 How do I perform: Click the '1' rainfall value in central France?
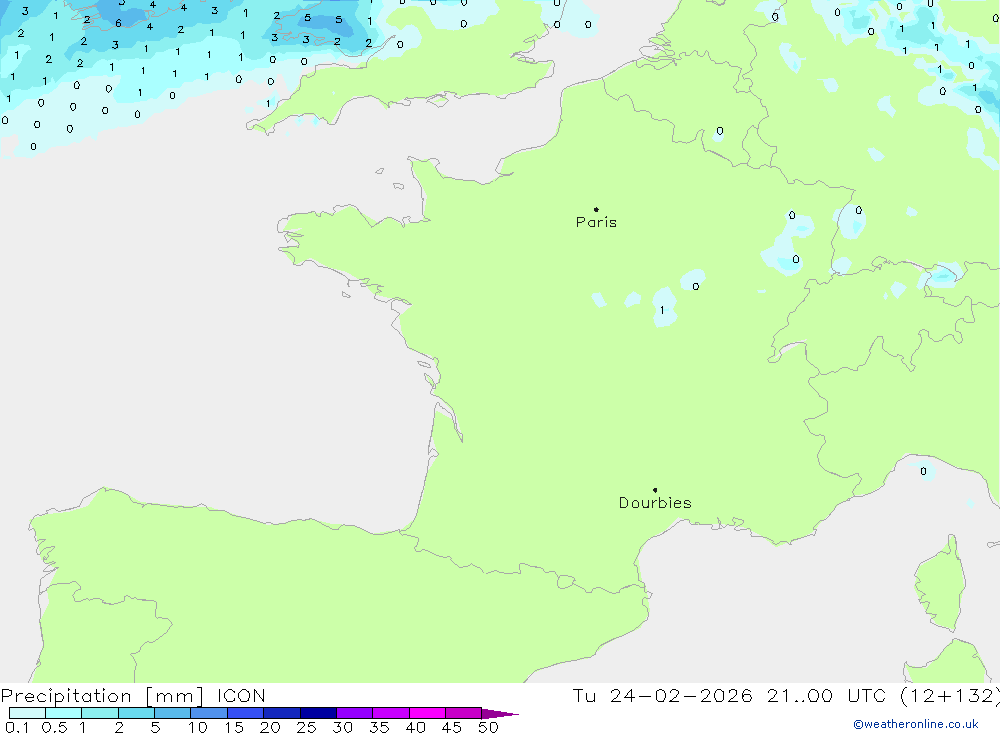coord(662,310)
